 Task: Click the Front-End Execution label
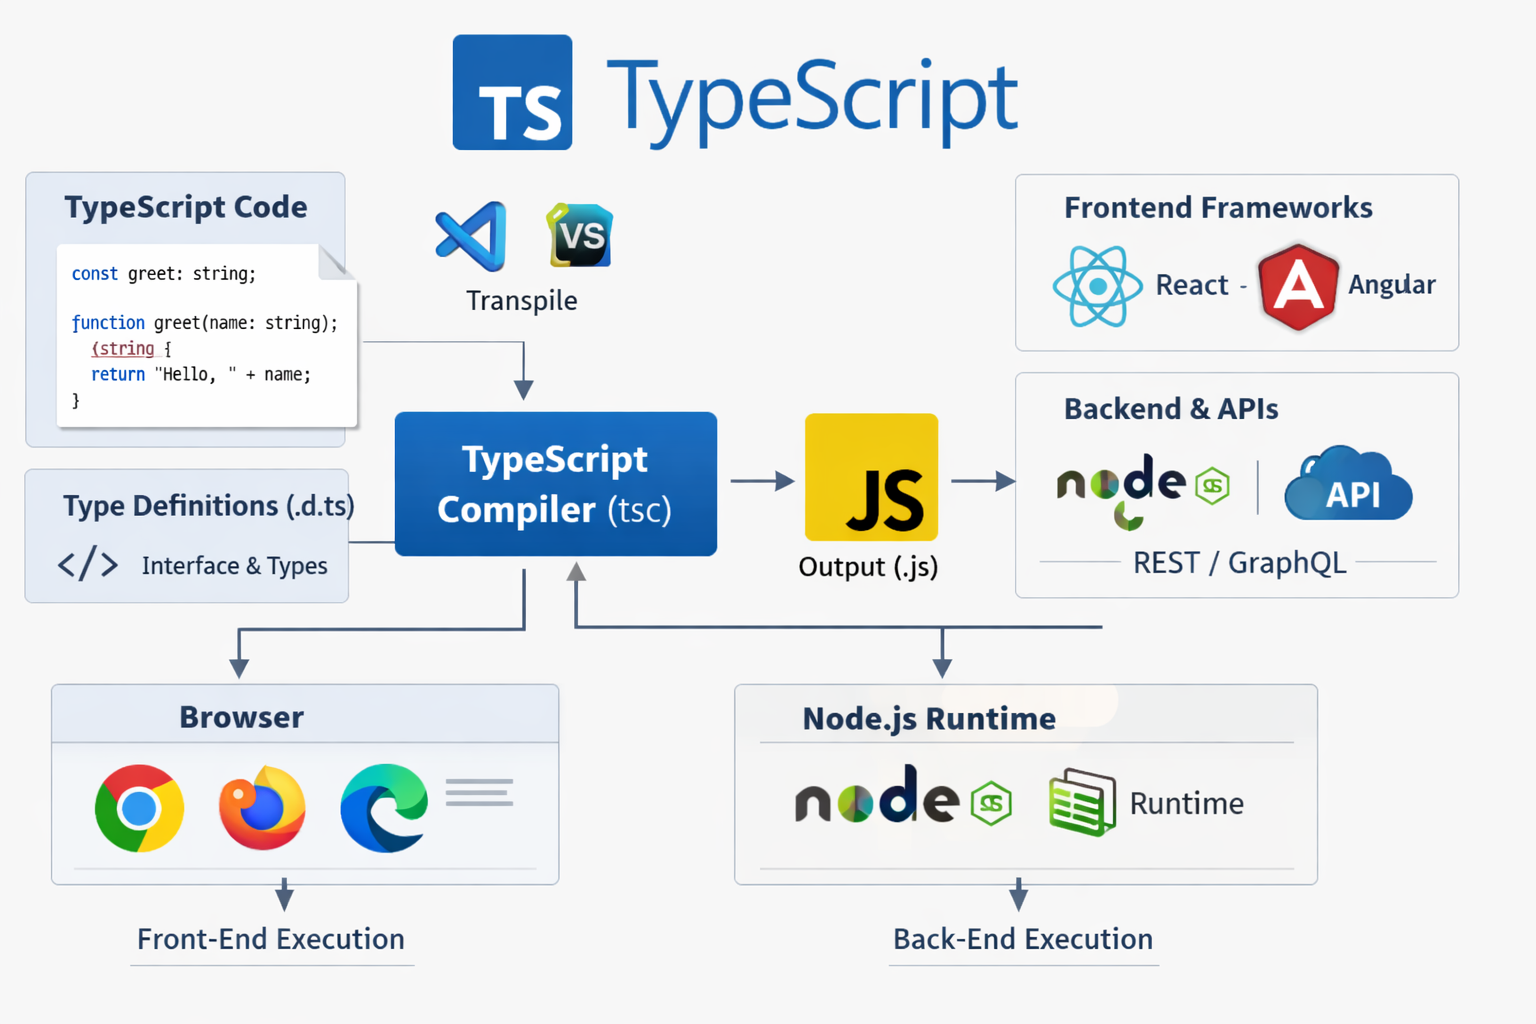coord(271,939)
